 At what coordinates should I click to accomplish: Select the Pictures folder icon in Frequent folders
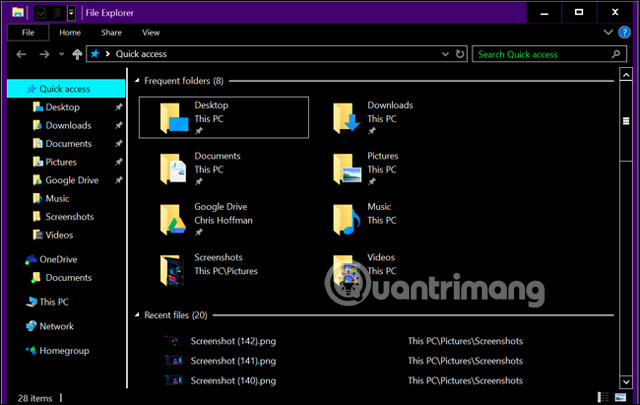pyautogui.click(x=347, y=169)
